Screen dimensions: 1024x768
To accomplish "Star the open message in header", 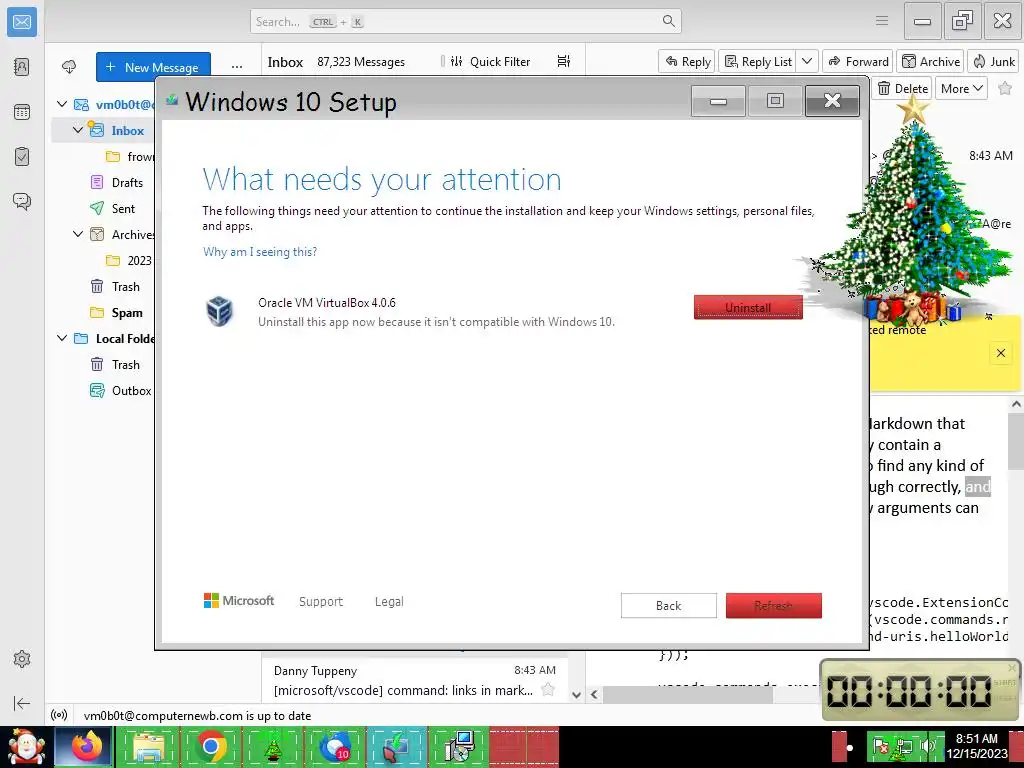I will 1005,88.
